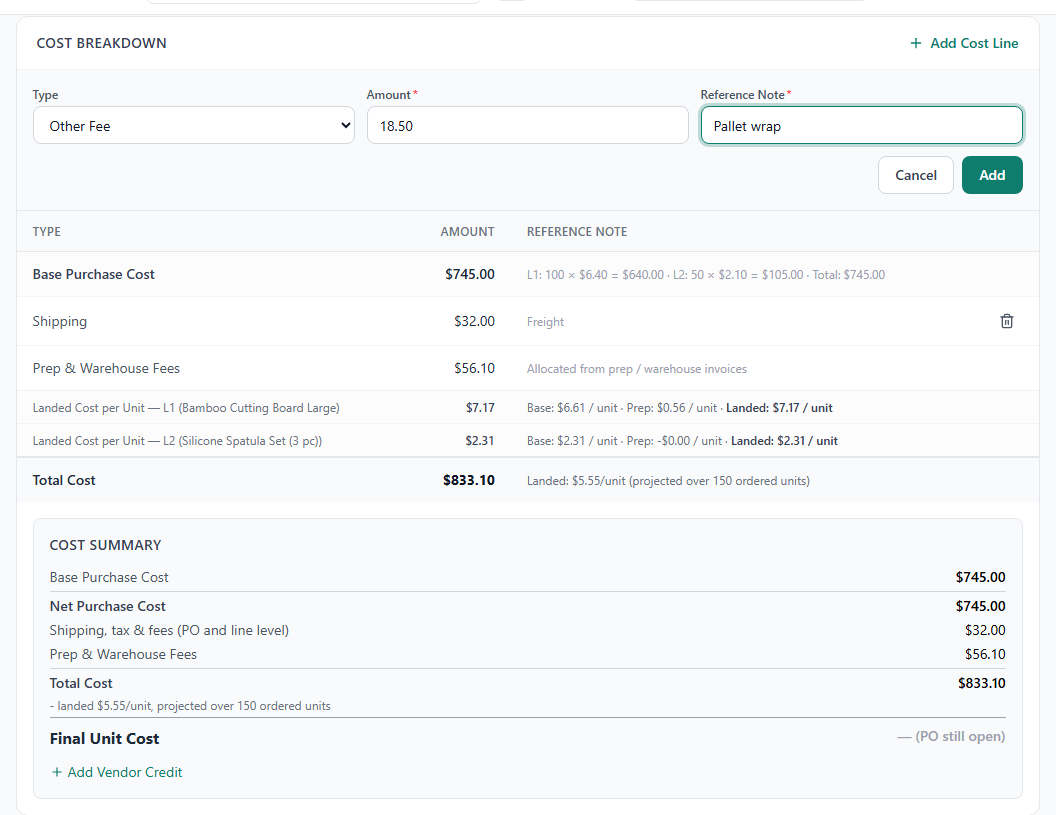The height and width of the screenshot is (815, 1056).
Task: Click the L1 L2 base purchase calculation note
Action: coord(706,275)
